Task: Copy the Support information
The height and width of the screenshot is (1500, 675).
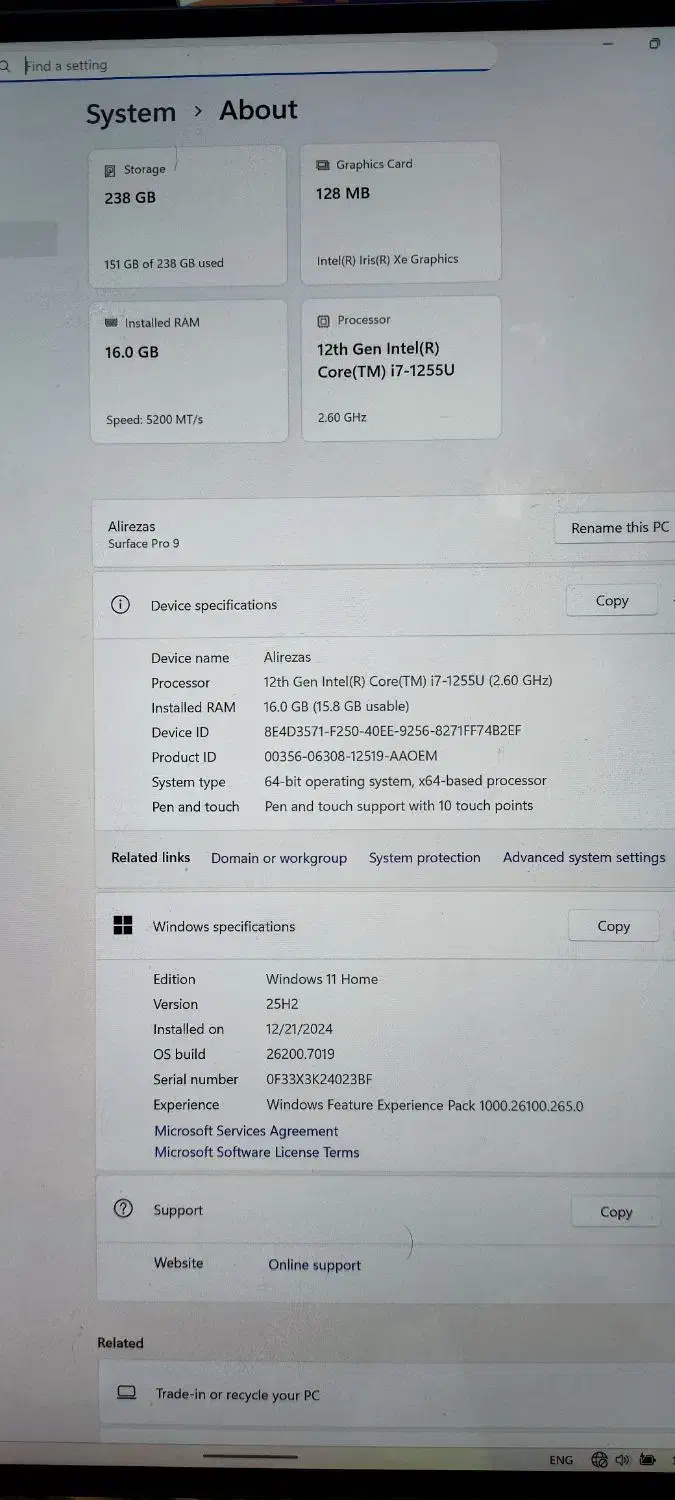Action: point(616,1212)
